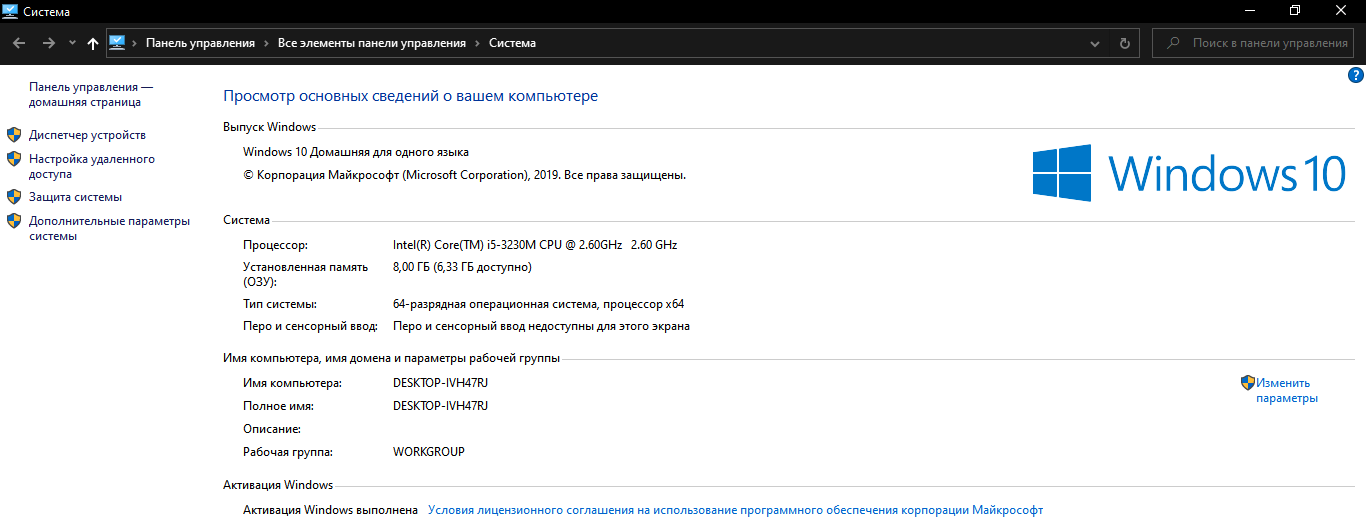Click 'Процессор:' label

click(275, 245)
